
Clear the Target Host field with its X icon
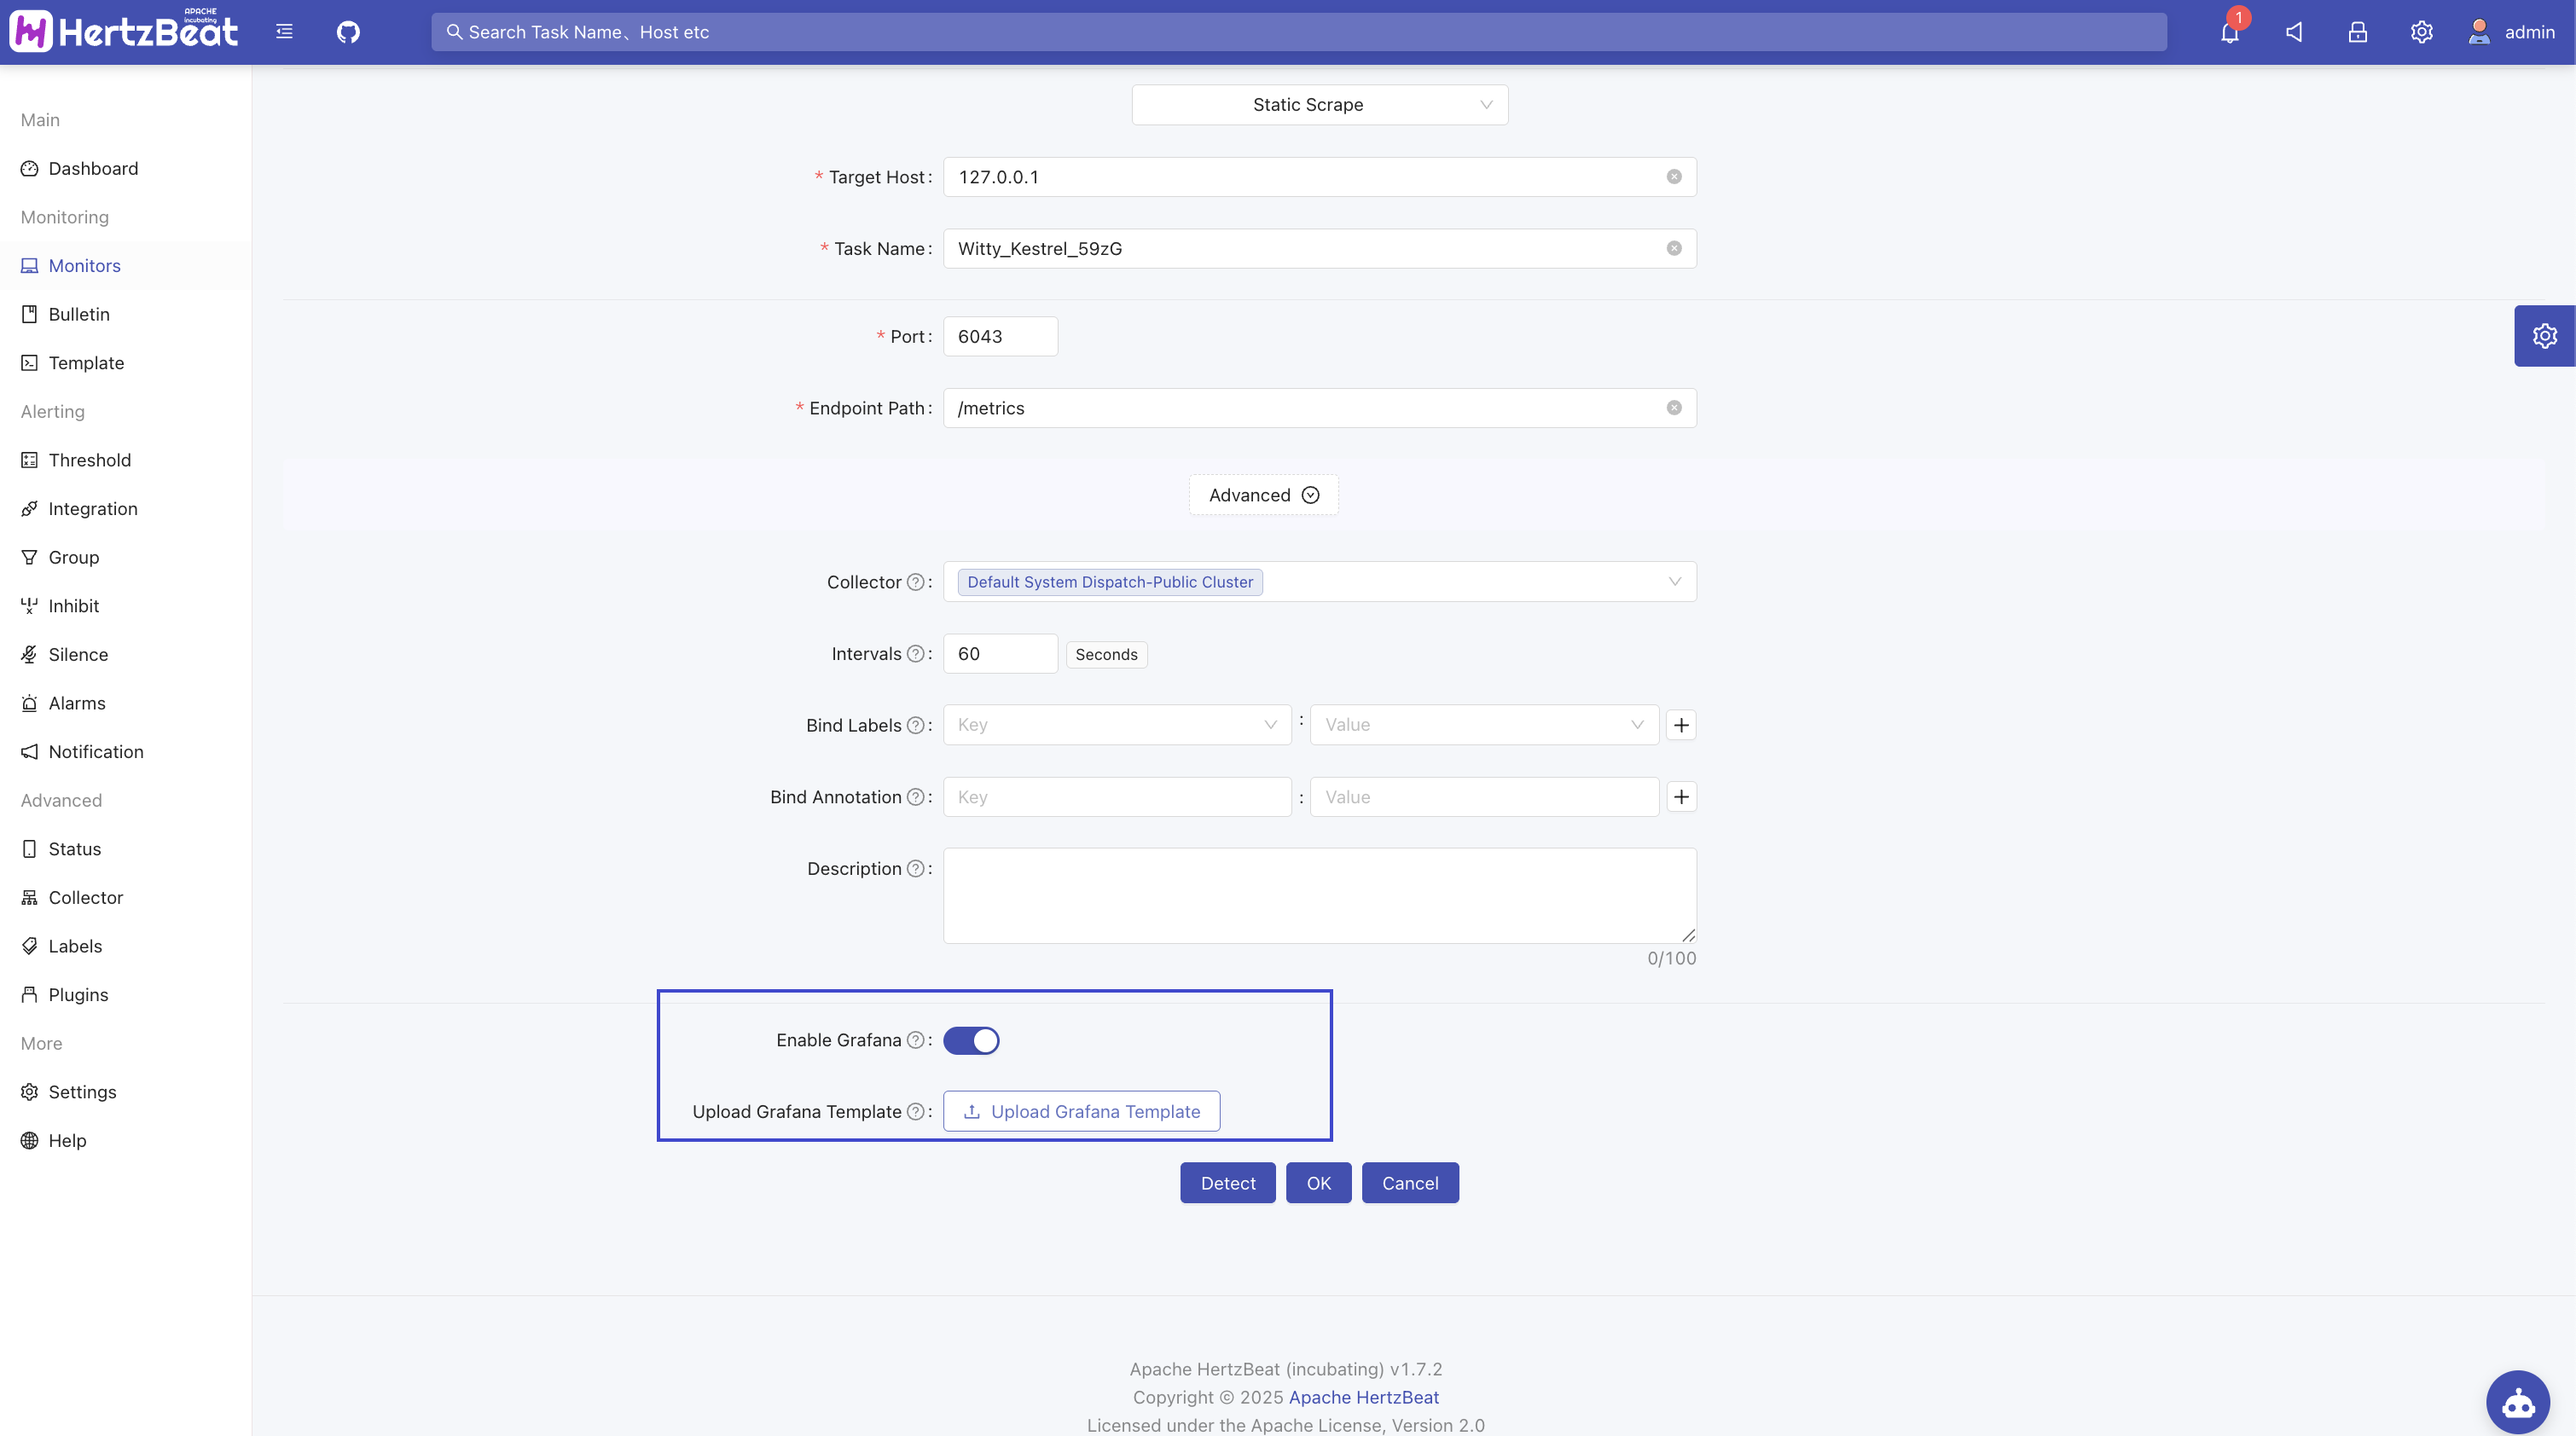pos(1674,177)
